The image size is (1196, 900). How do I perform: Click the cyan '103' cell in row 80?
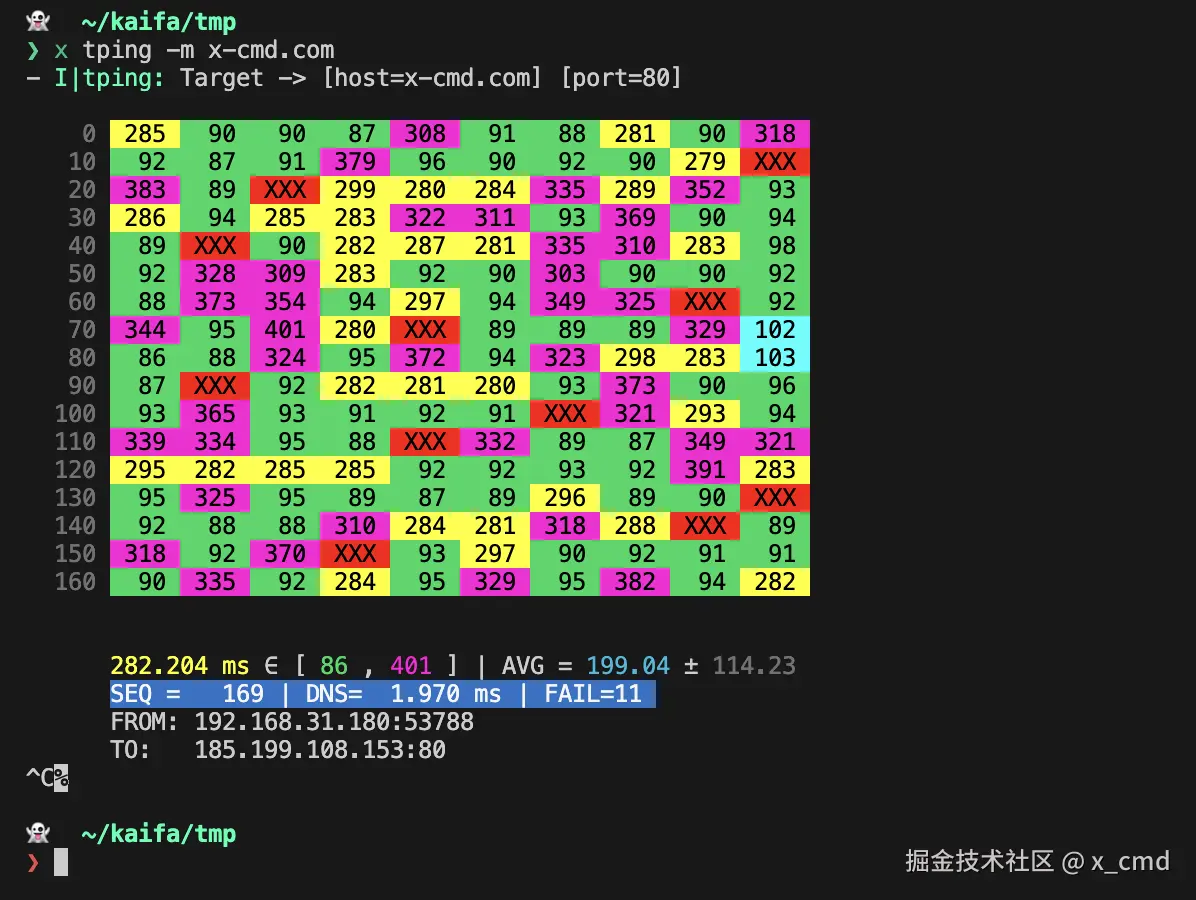[x=775, y=358]
